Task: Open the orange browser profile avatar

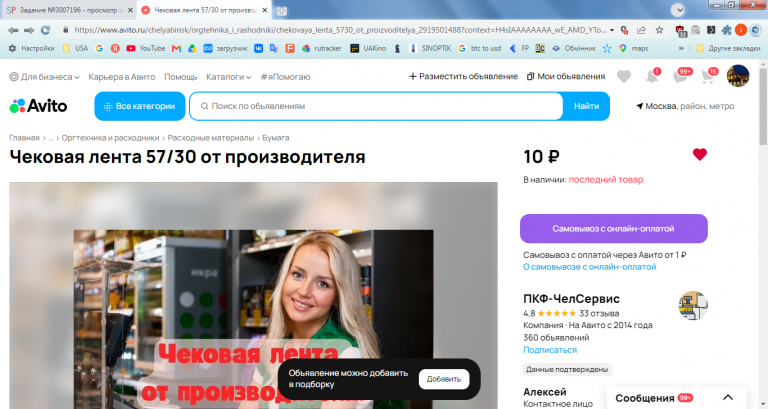Action: [741, 30]
